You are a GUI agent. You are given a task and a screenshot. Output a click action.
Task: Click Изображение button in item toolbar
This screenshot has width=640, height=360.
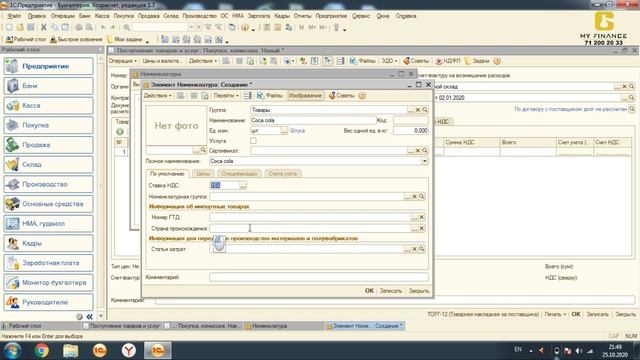305,96
